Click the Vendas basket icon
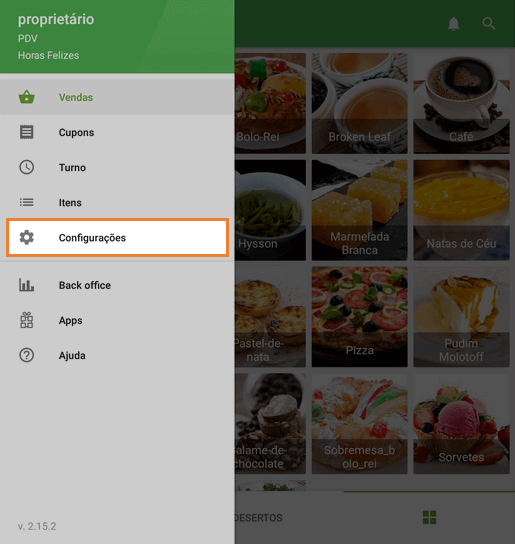This screenshot has width=515, height=544. (26, 97)
